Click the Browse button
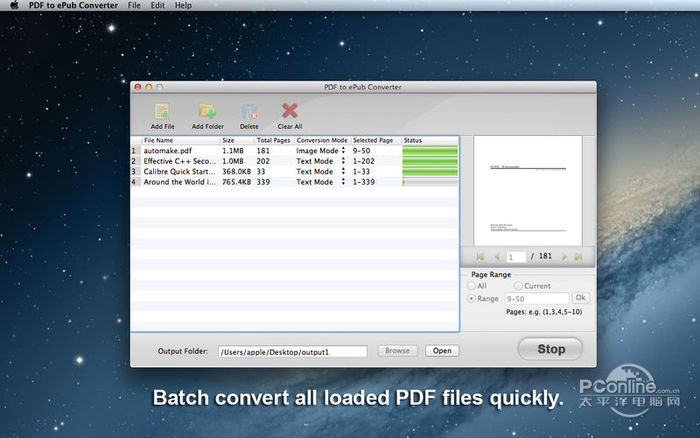Screen dimensions: 700x438 [397, 351]
